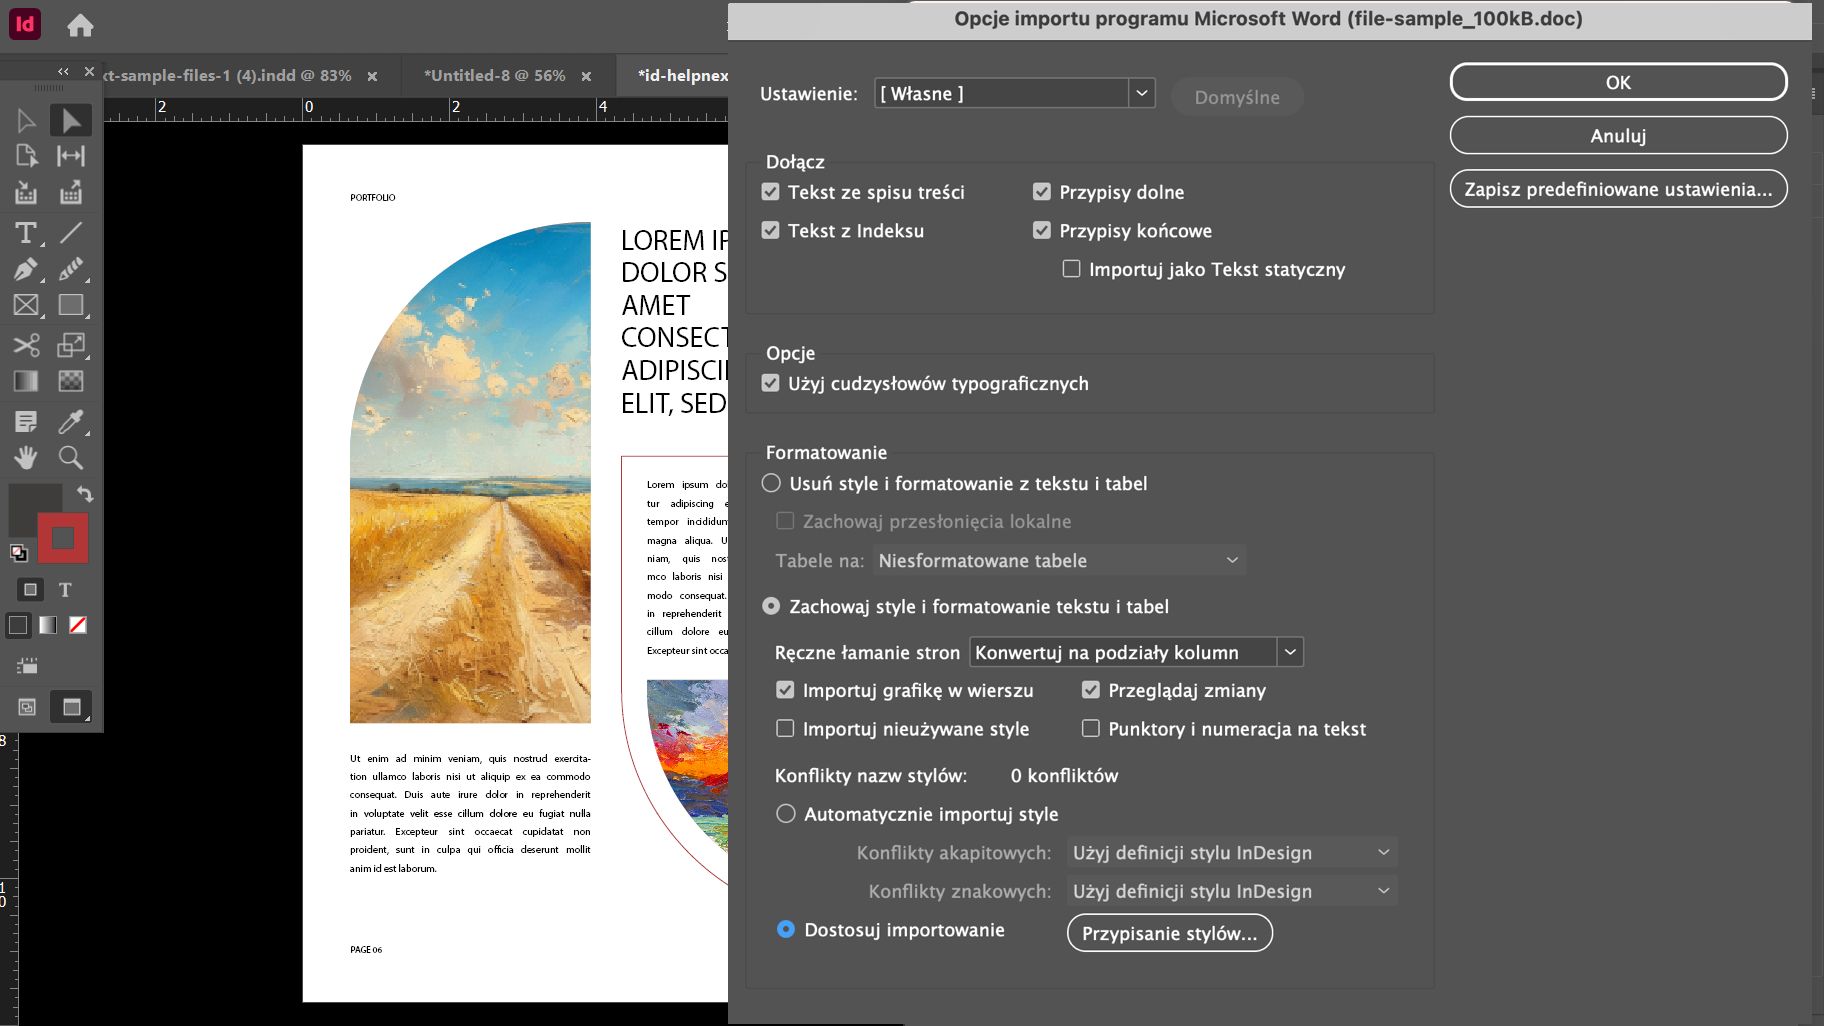Toggle Przeglądaj zmiany checkbox

[x=1091, y=690]
